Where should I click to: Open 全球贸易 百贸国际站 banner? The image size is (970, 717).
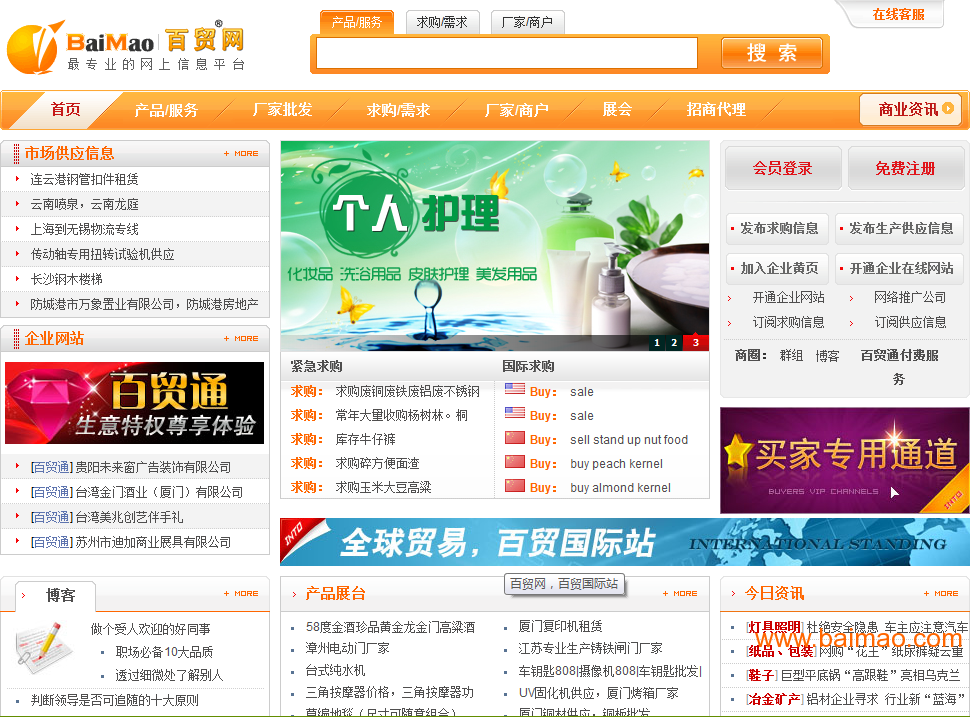(624, 542)
